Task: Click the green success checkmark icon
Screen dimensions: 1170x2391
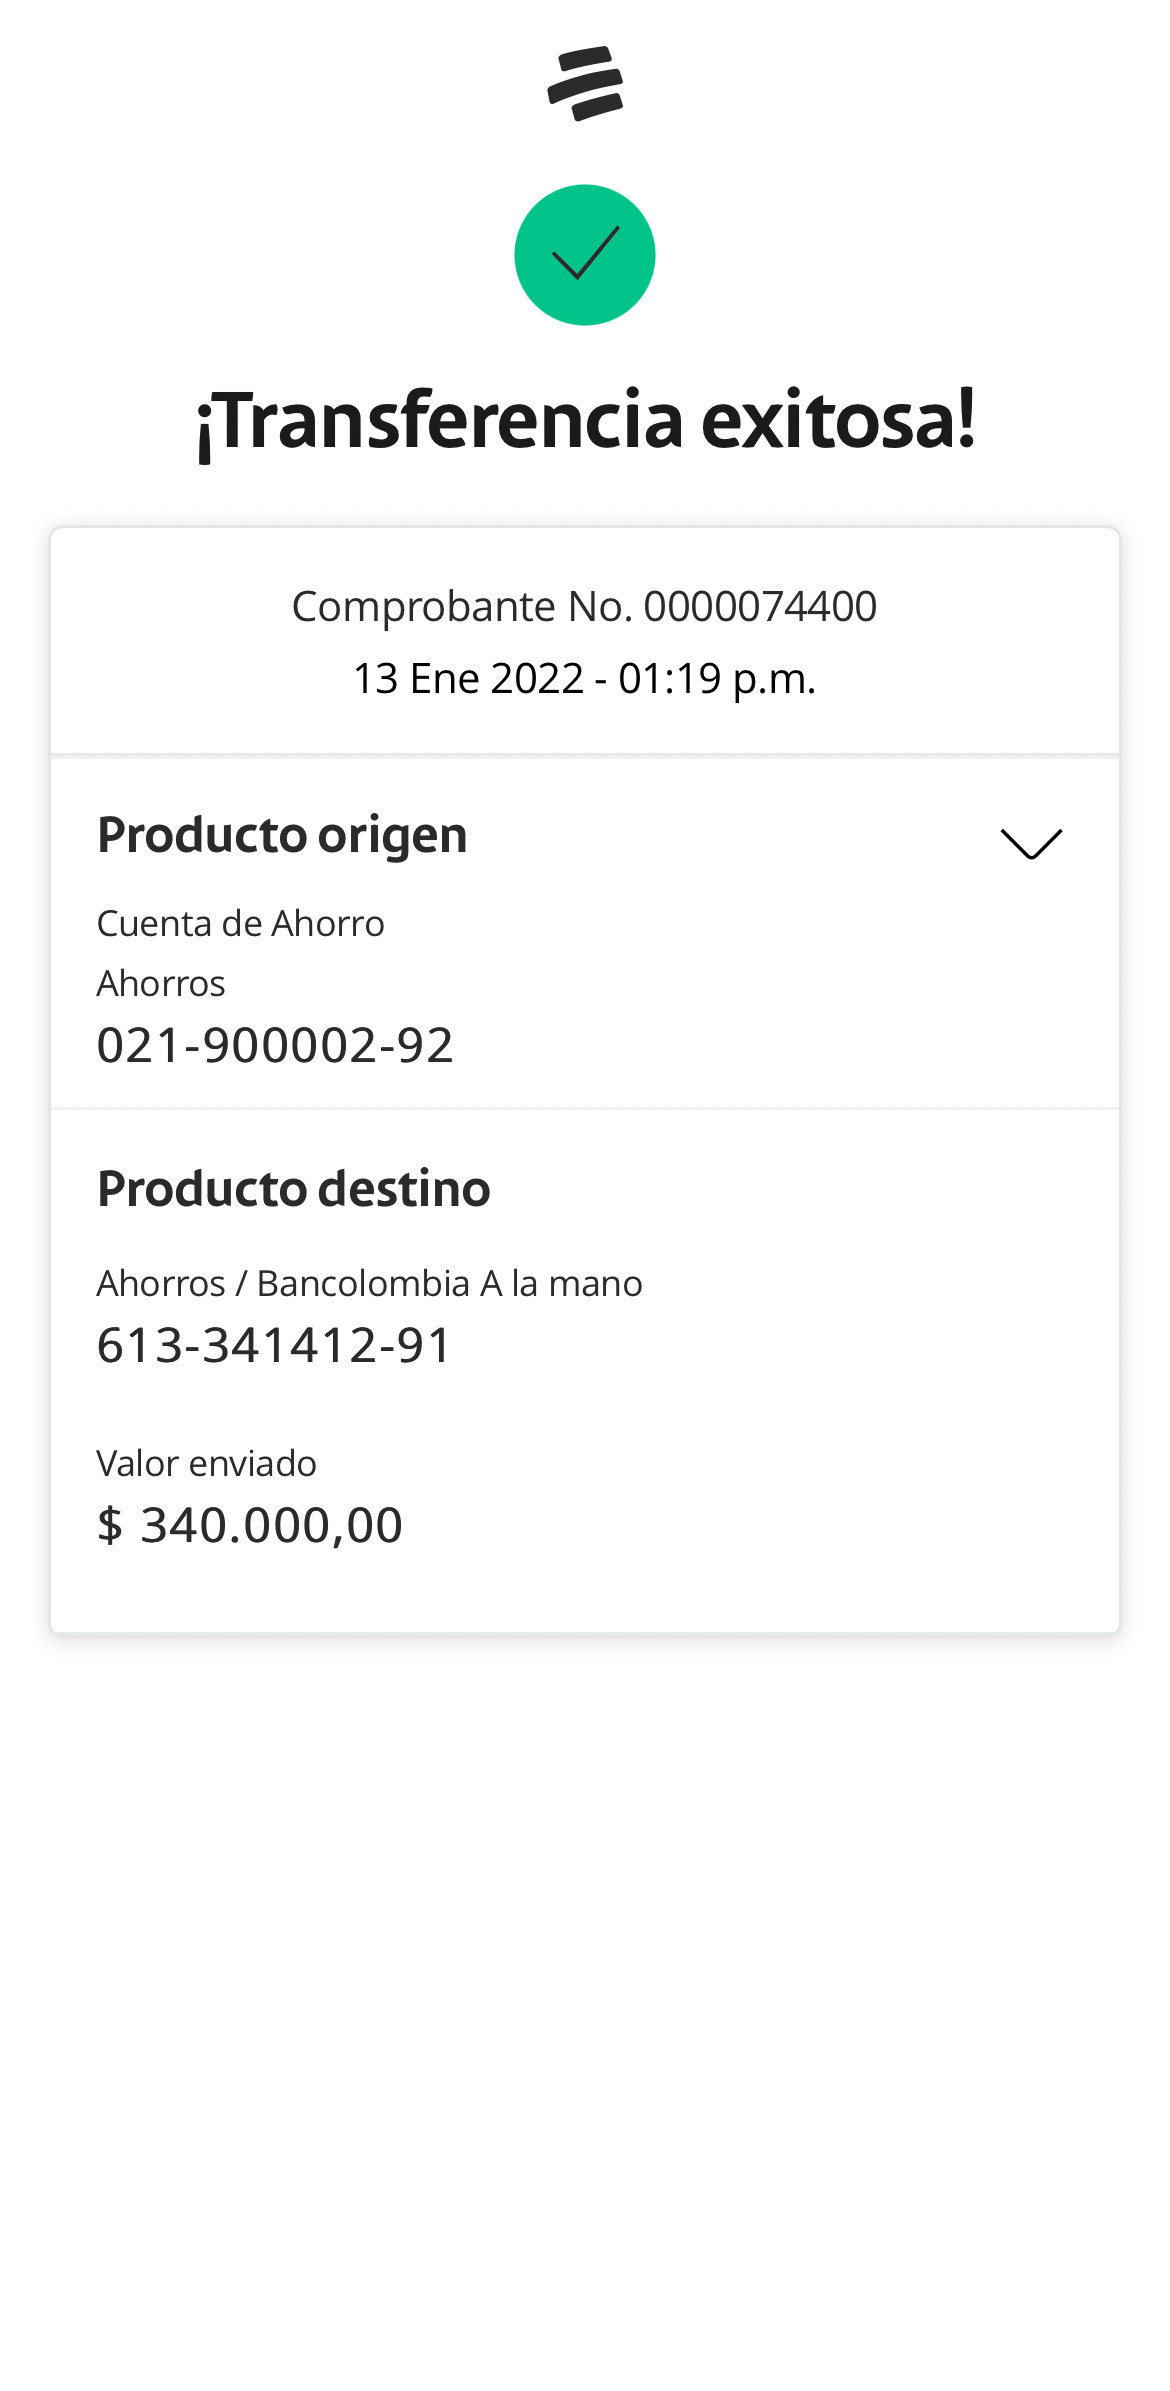Action: pos(585,255)
